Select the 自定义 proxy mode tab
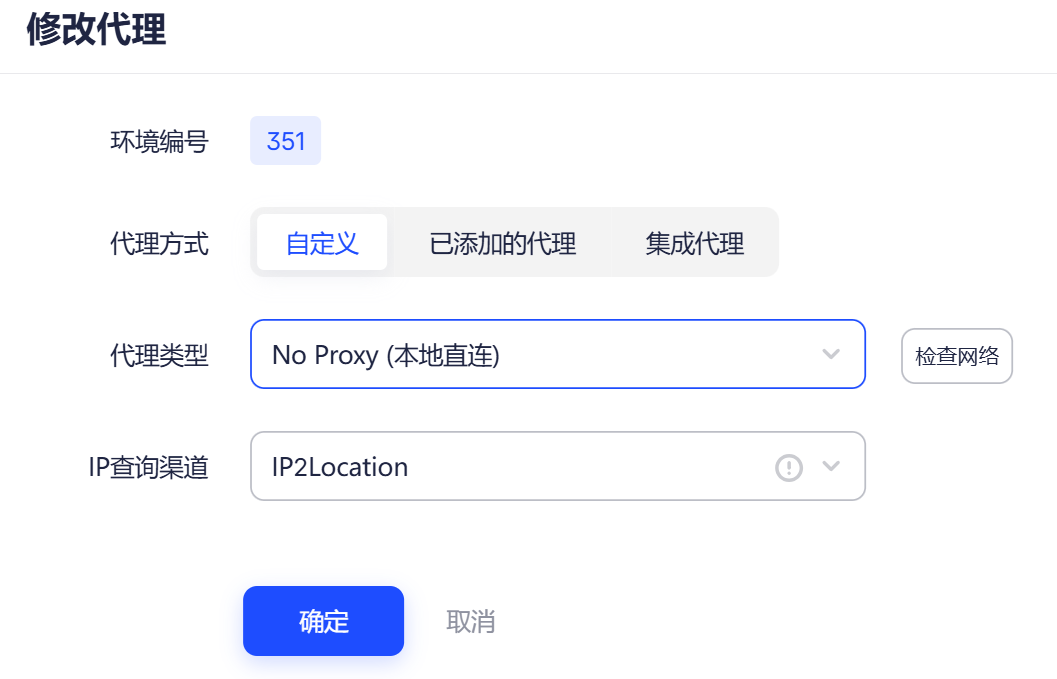The image size is (1057, 679). click(322, 242)
